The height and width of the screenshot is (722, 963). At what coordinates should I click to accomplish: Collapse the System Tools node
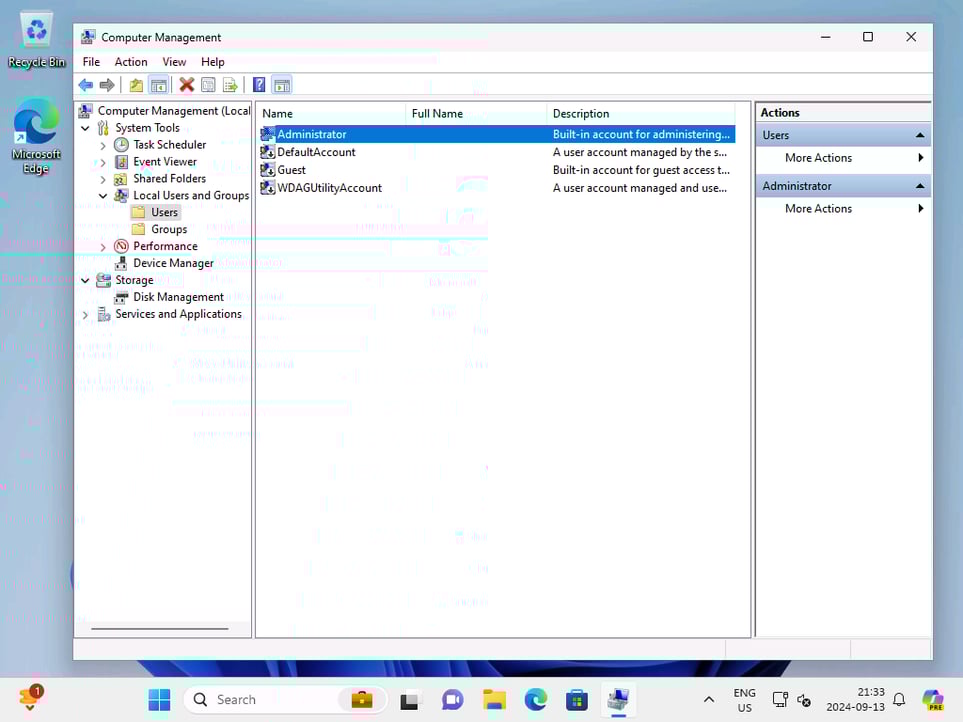coord(85,127)
